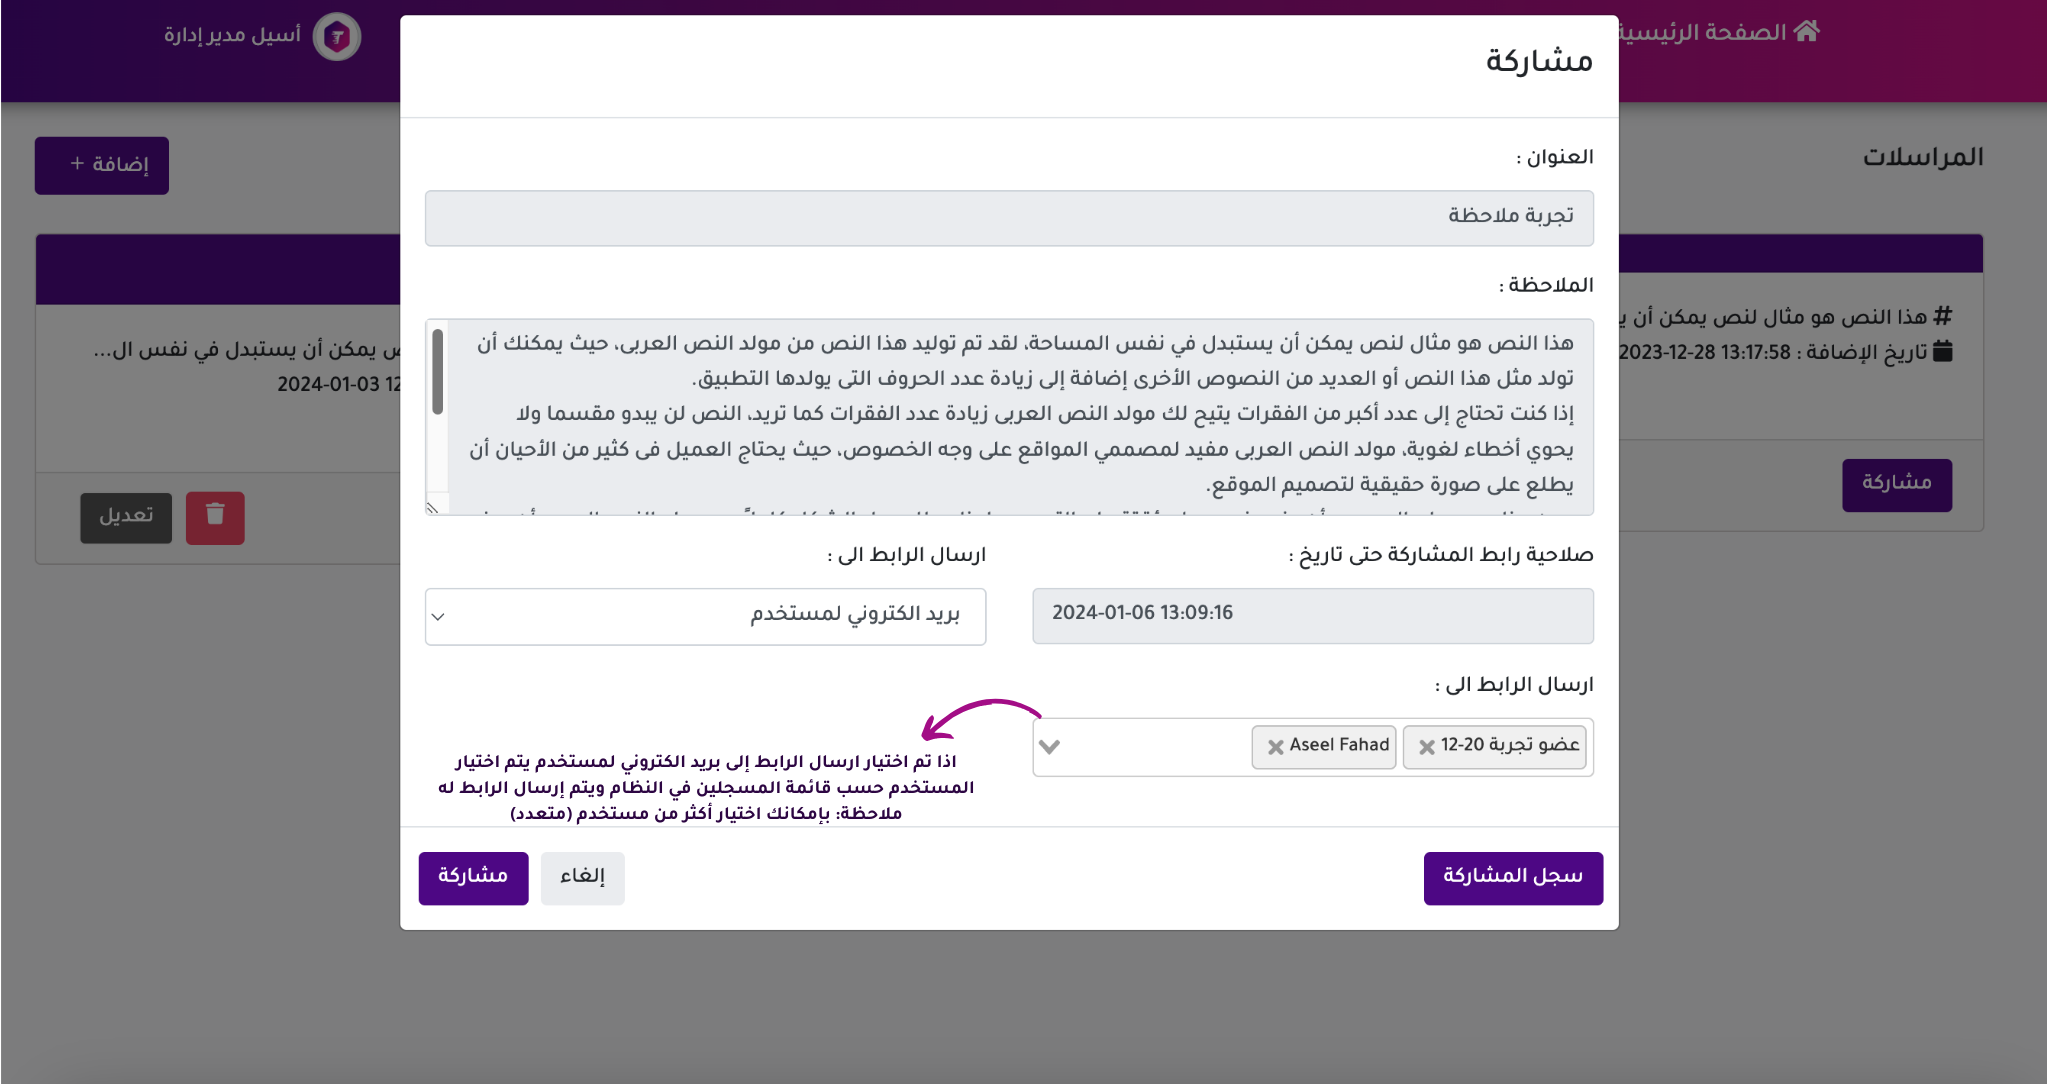The height and width of the screenshot is (1084, 2048).
Task: Click the user avatar icon beside أسيل مدير إدارة
Action: point(337,37)
